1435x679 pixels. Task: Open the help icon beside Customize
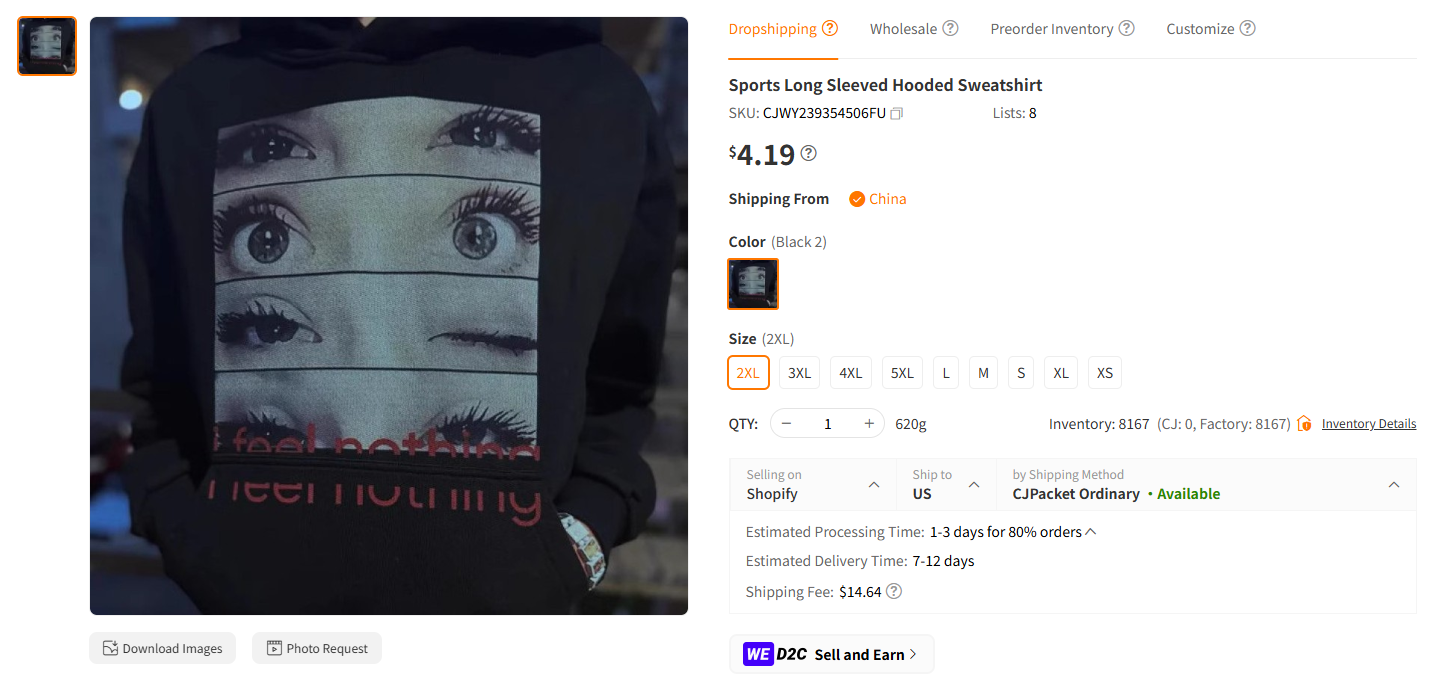pos(1247,28)
